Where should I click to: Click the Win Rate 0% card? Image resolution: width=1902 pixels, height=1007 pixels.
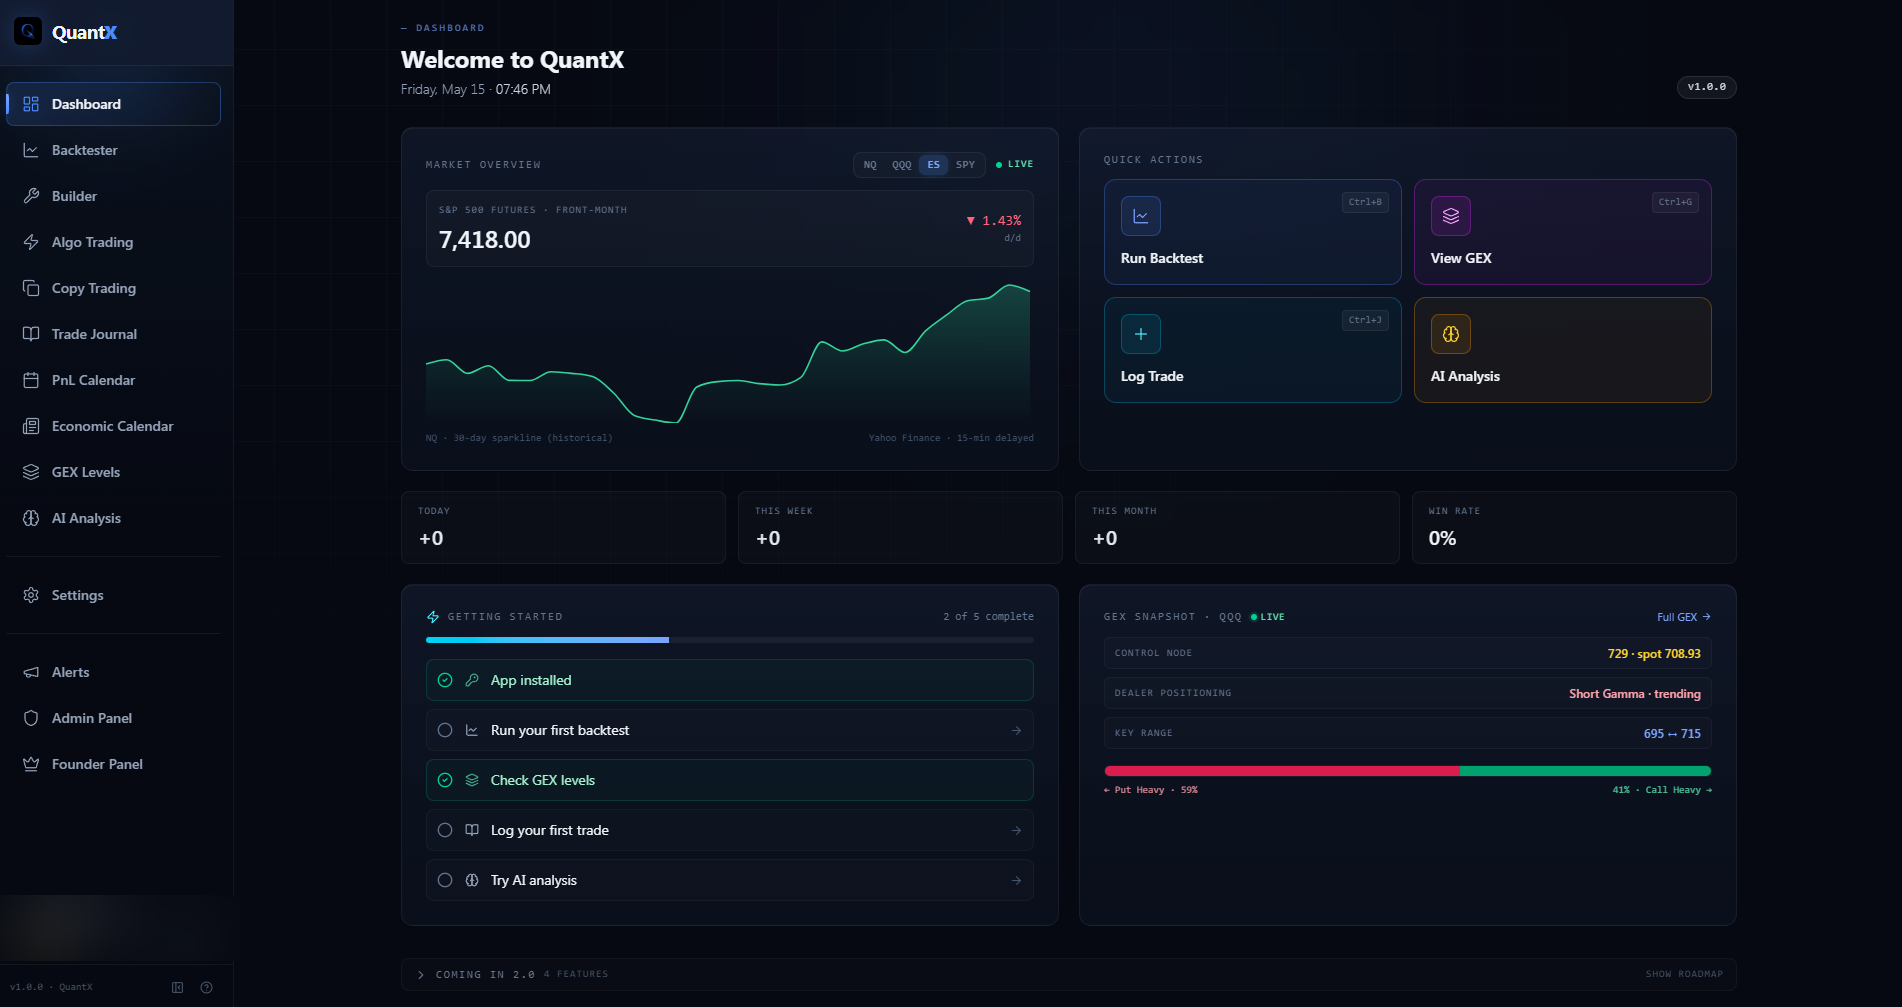(1574, 527)
